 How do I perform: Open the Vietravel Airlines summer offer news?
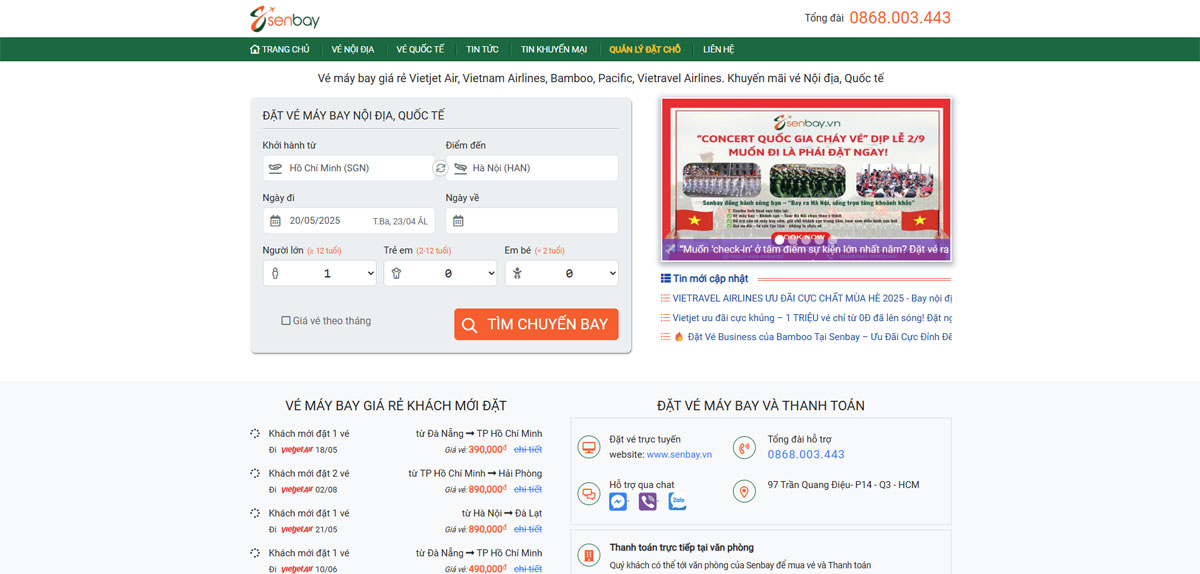[812, 298]
